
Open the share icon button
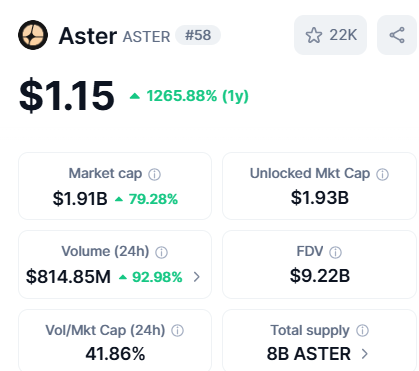pos(397,35)
